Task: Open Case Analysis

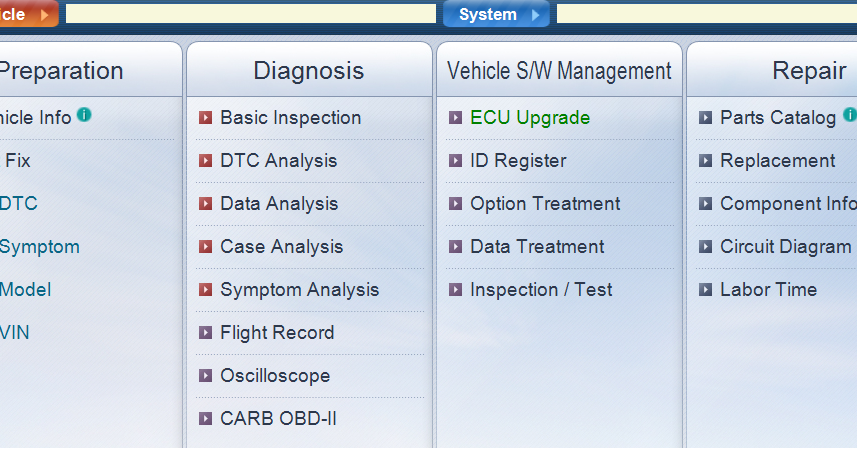Action: point(281,247)
